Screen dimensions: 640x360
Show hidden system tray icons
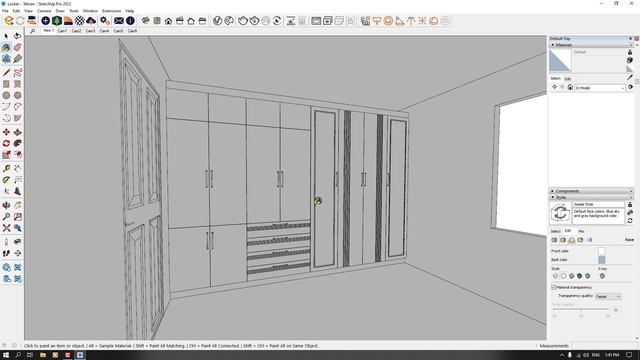tap(562, 355)
